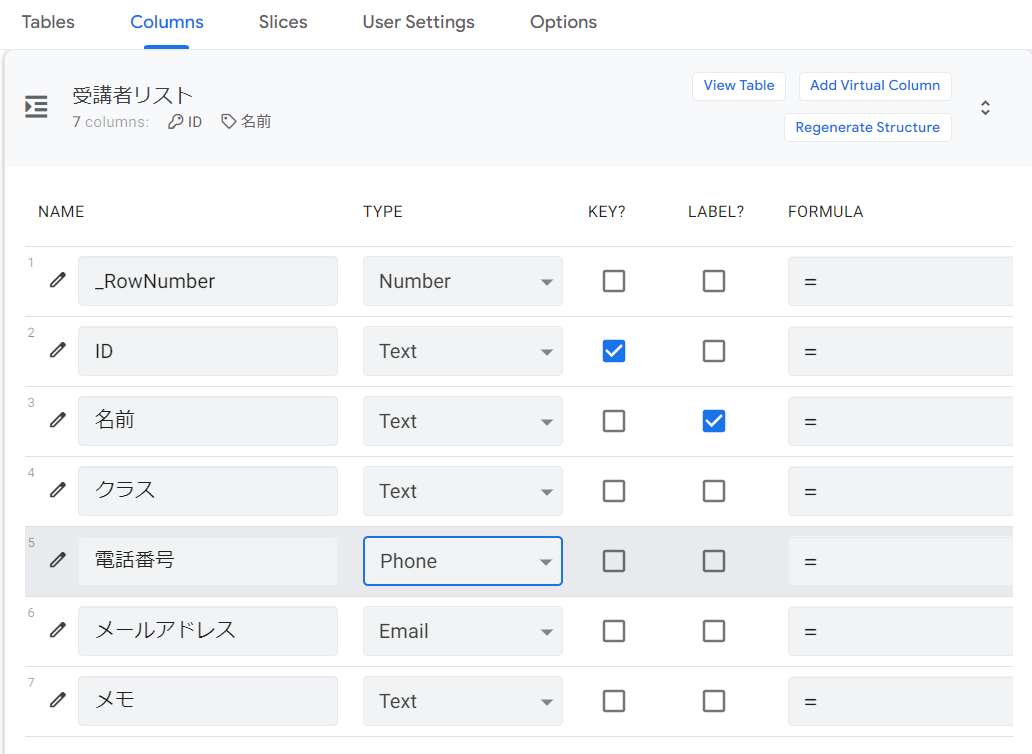Edit the 電話番号 column via pencil icon

pos(58,560)
